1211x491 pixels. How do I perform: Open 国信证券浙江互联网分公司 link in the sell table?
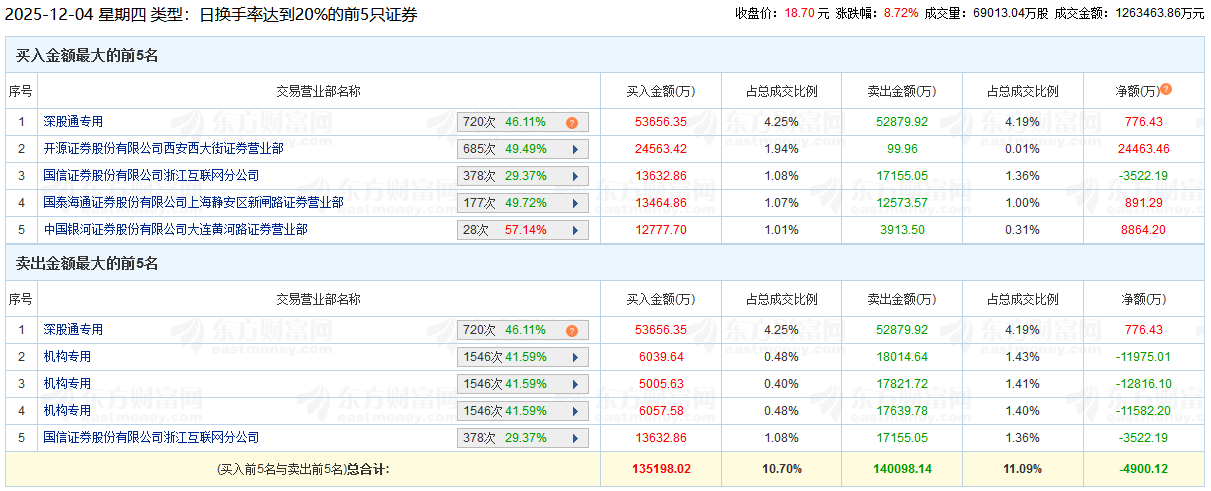point(151,438)
